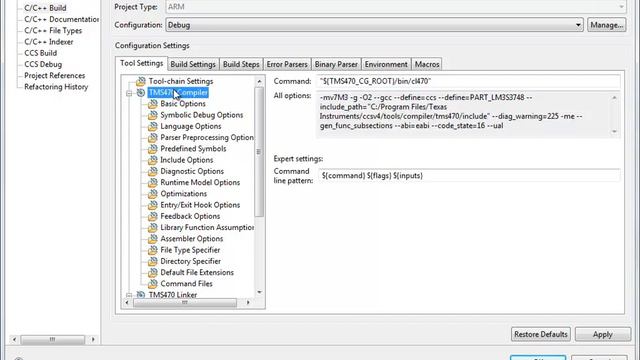The width and height of the screenshot is (640, 360).
Task: Select Predefined Symbols in the tool tree
Action: (x=193, y=149)
